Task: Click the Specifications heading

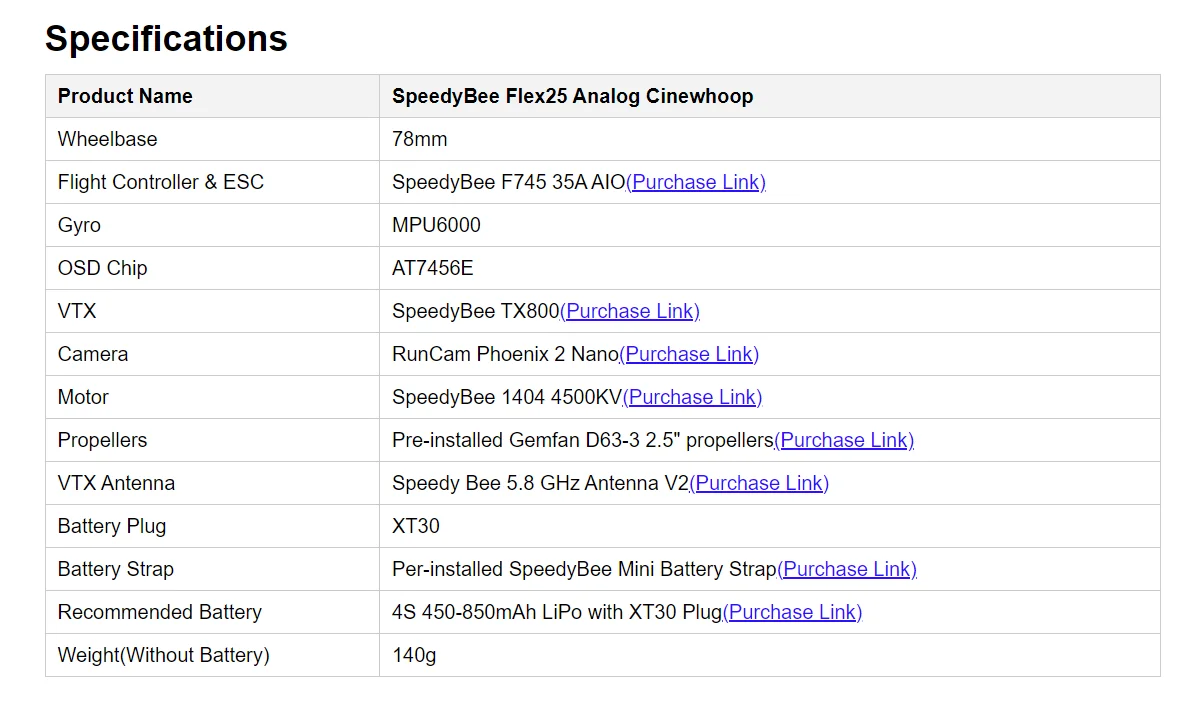Action: coord(166,38)
